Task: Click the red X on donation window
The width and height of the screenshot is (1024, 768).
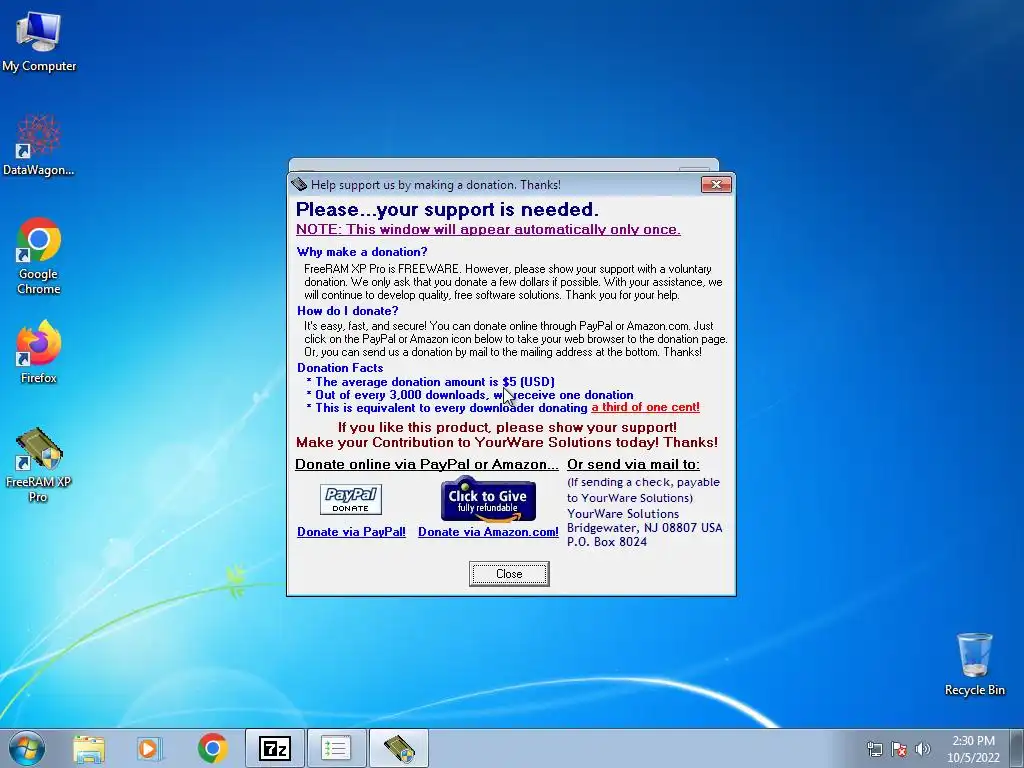Action: pyautogui.click(x=716, y=185)
